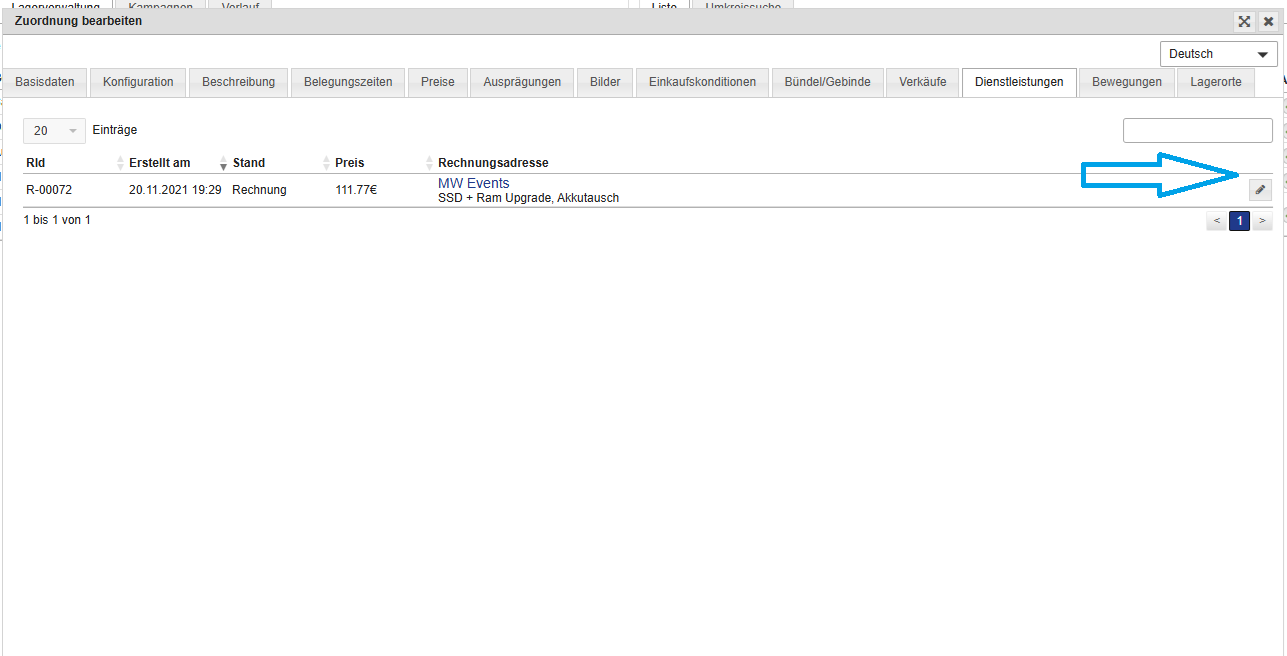Go to the previous page arrow
Viewport: 1287px width, 656px height.
1216,221
